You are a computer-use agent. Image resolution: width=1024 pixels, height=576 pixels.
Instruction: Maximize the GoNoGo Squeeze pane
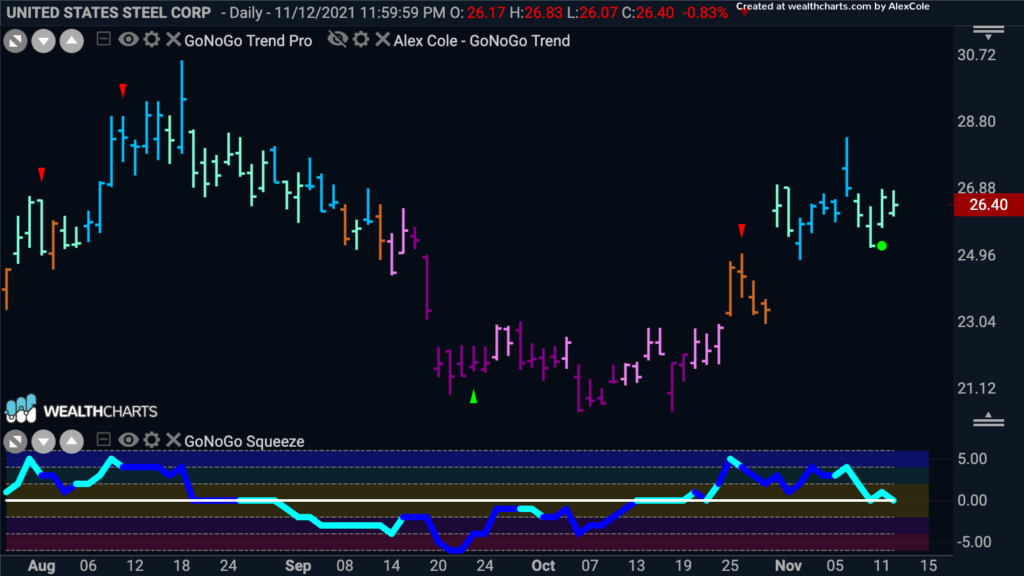tap(15, 442)
